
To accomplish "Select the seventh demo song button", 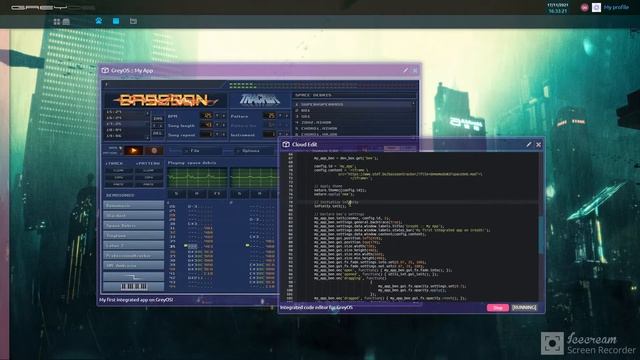I will (133, 266).
